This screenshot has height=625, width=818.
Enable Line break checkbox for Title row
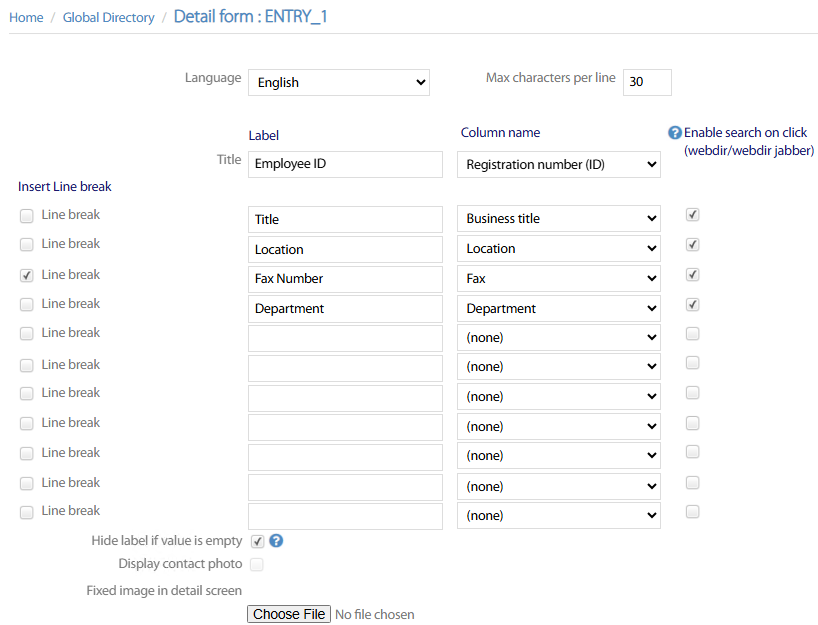(x=27, y=215)
